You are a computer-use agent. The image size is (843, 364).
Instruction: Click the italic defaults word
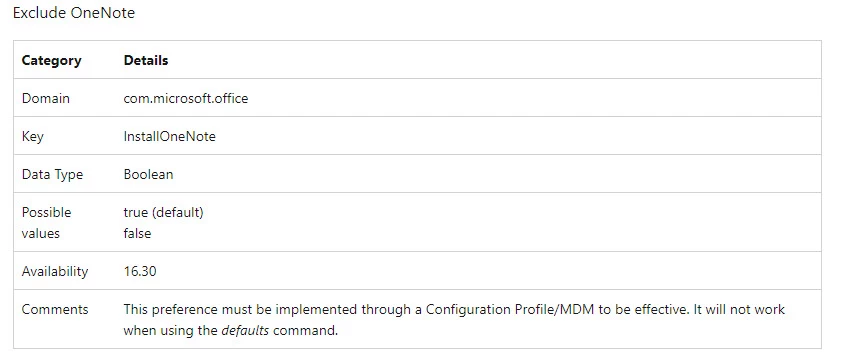(x=245, y=331)
